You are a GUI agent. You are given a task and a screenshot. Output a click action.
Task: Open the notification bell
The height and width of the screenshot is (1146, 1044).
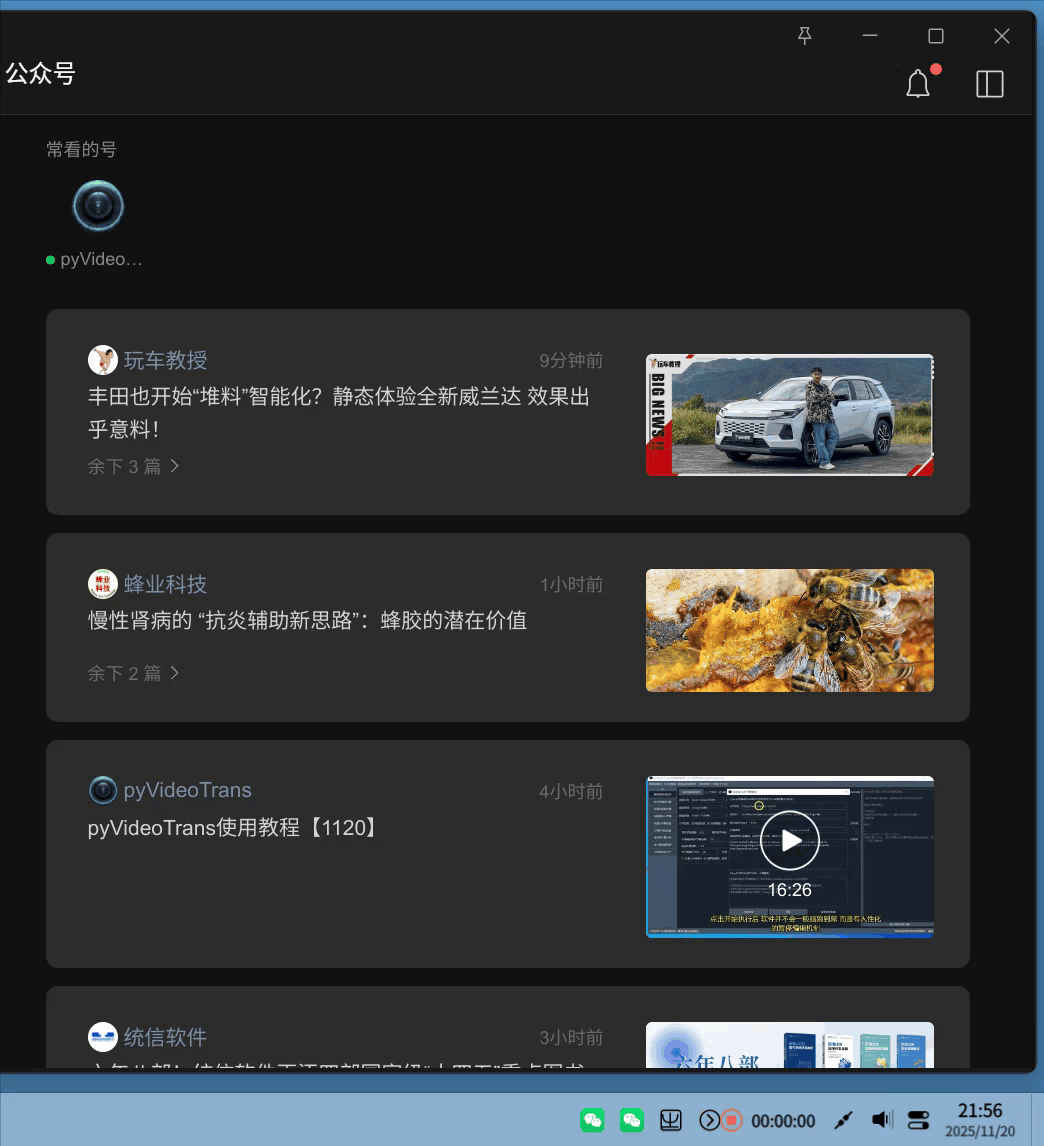pyautogui.click(x=918, y=83)
